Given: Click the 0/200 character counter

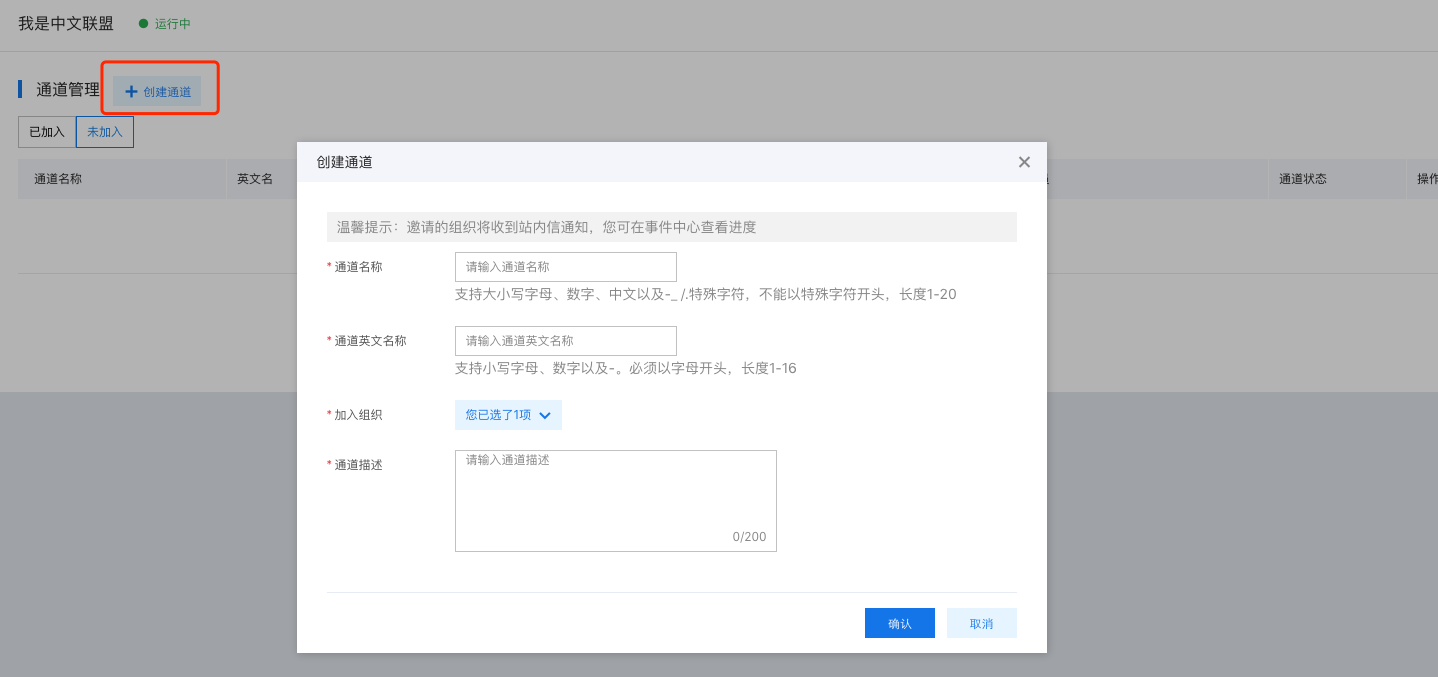Looking at the screenshot, I should coord(750,537).
